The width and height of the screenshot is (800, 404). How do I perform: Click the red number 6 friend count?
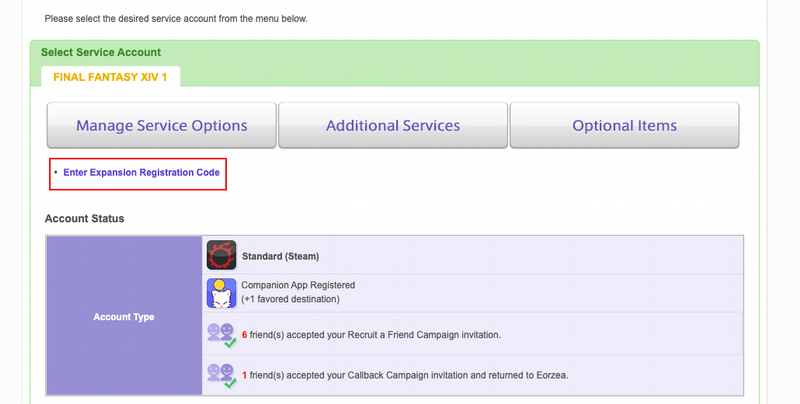[244, 335]
